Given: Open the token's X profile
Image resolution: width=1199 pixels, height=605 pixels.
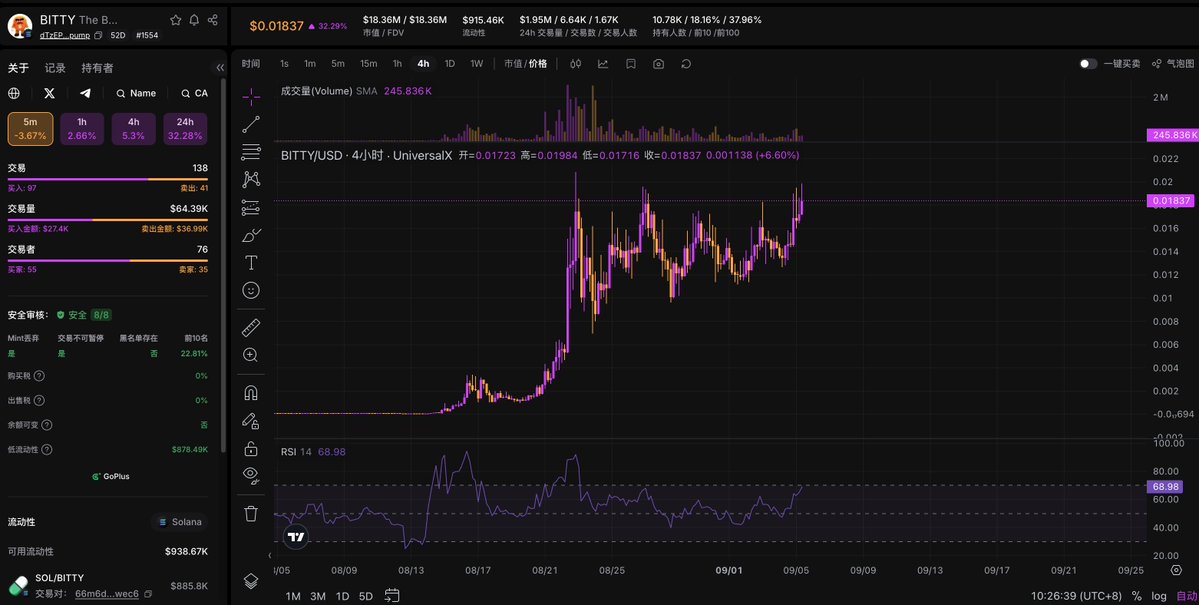Looking at the screenshot, I should (50, 93).
